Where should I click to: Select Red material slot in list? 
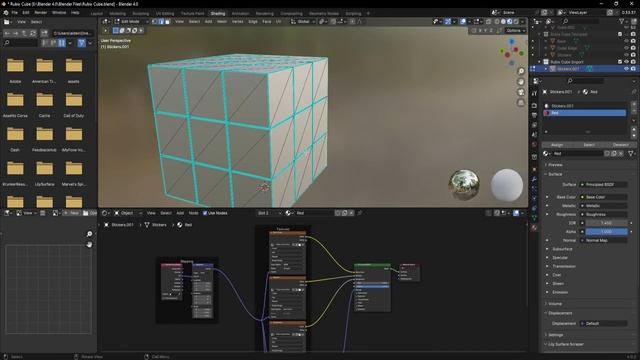tap(585, 113)
